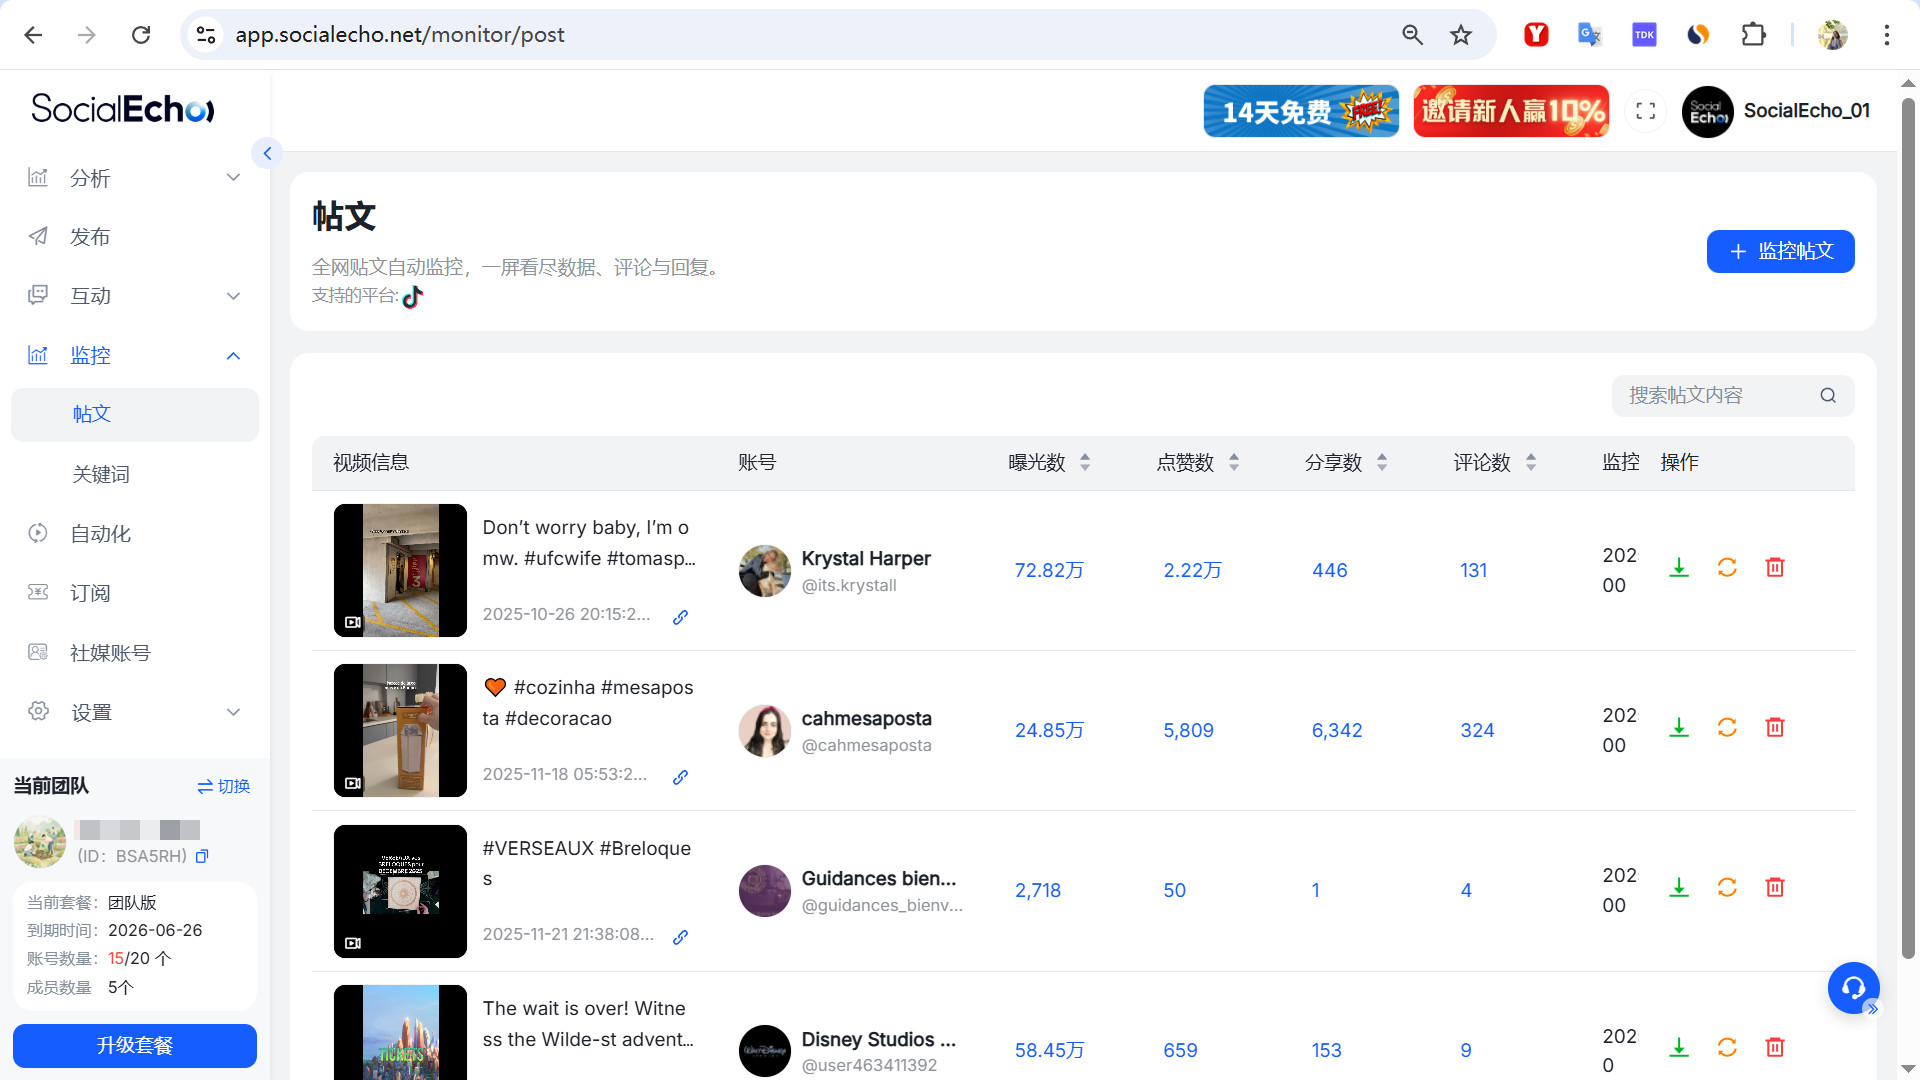The image size is (1920, 1080).
Task: Download the Krystal Harper post video
Action: coord(1679,568)
